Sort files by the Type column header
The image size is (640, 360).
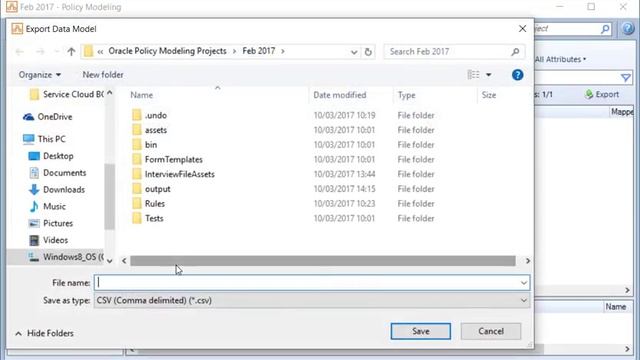click(x=407, y=95)
